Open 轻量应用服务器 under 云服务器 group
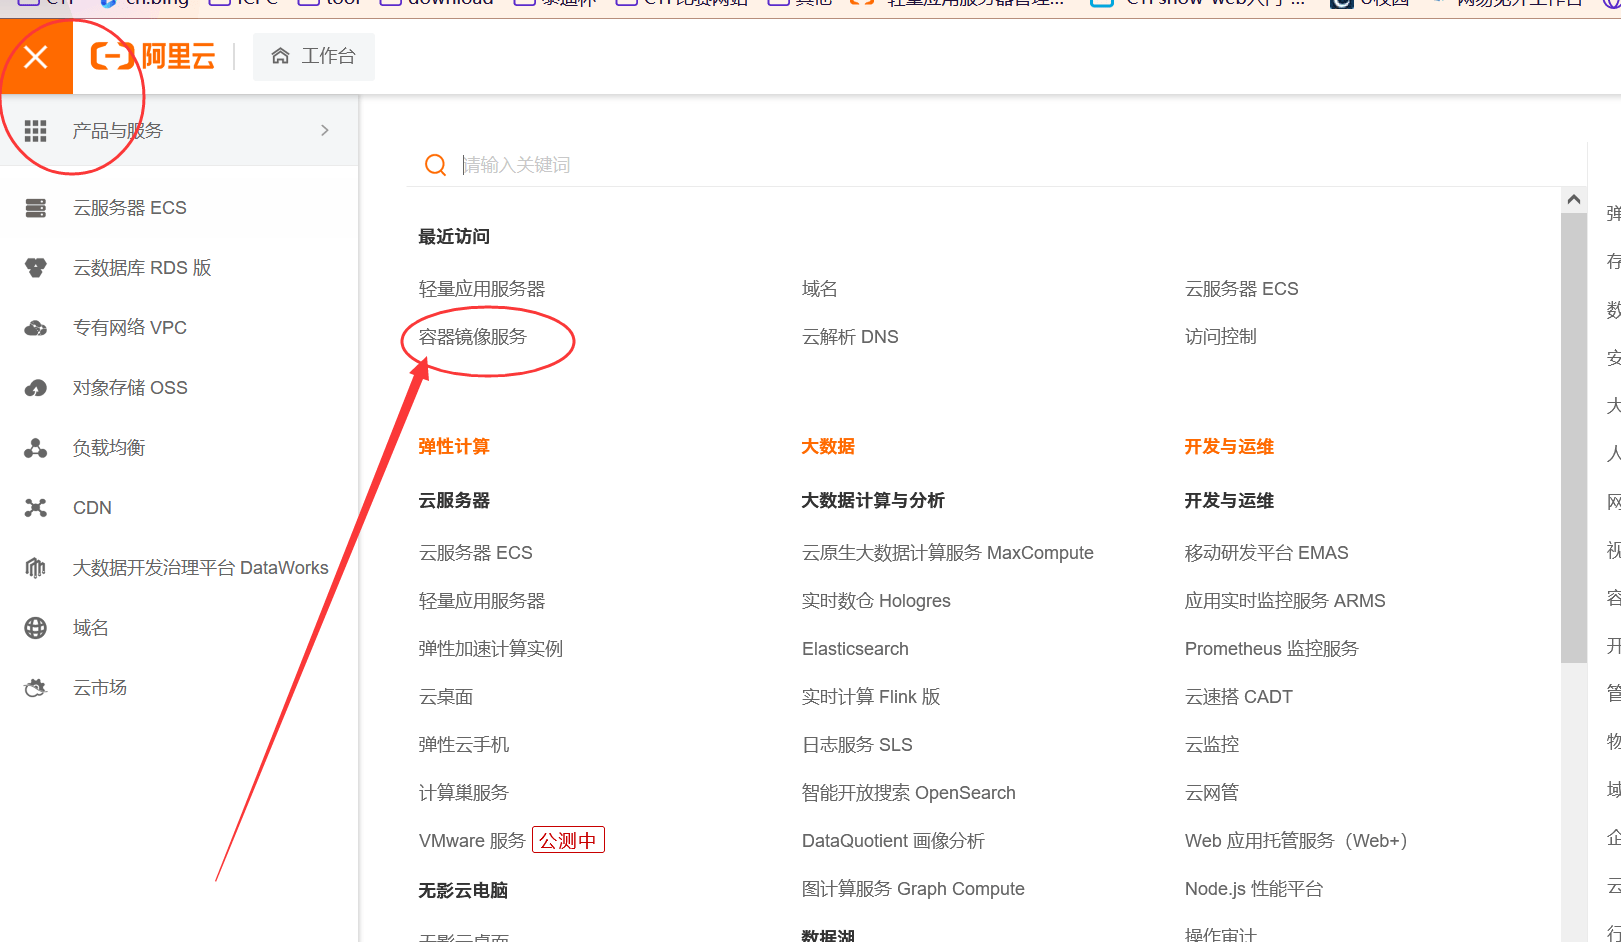This screenshot has width=1621, height=942. [x=482, y=601]
